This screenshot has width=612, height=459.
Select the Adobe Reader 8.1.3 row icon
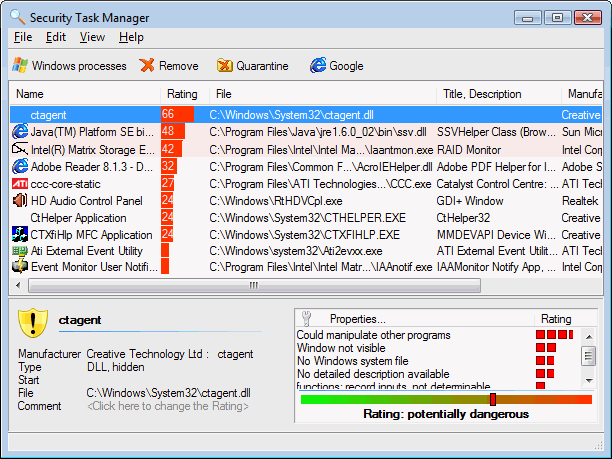point(19,166)
